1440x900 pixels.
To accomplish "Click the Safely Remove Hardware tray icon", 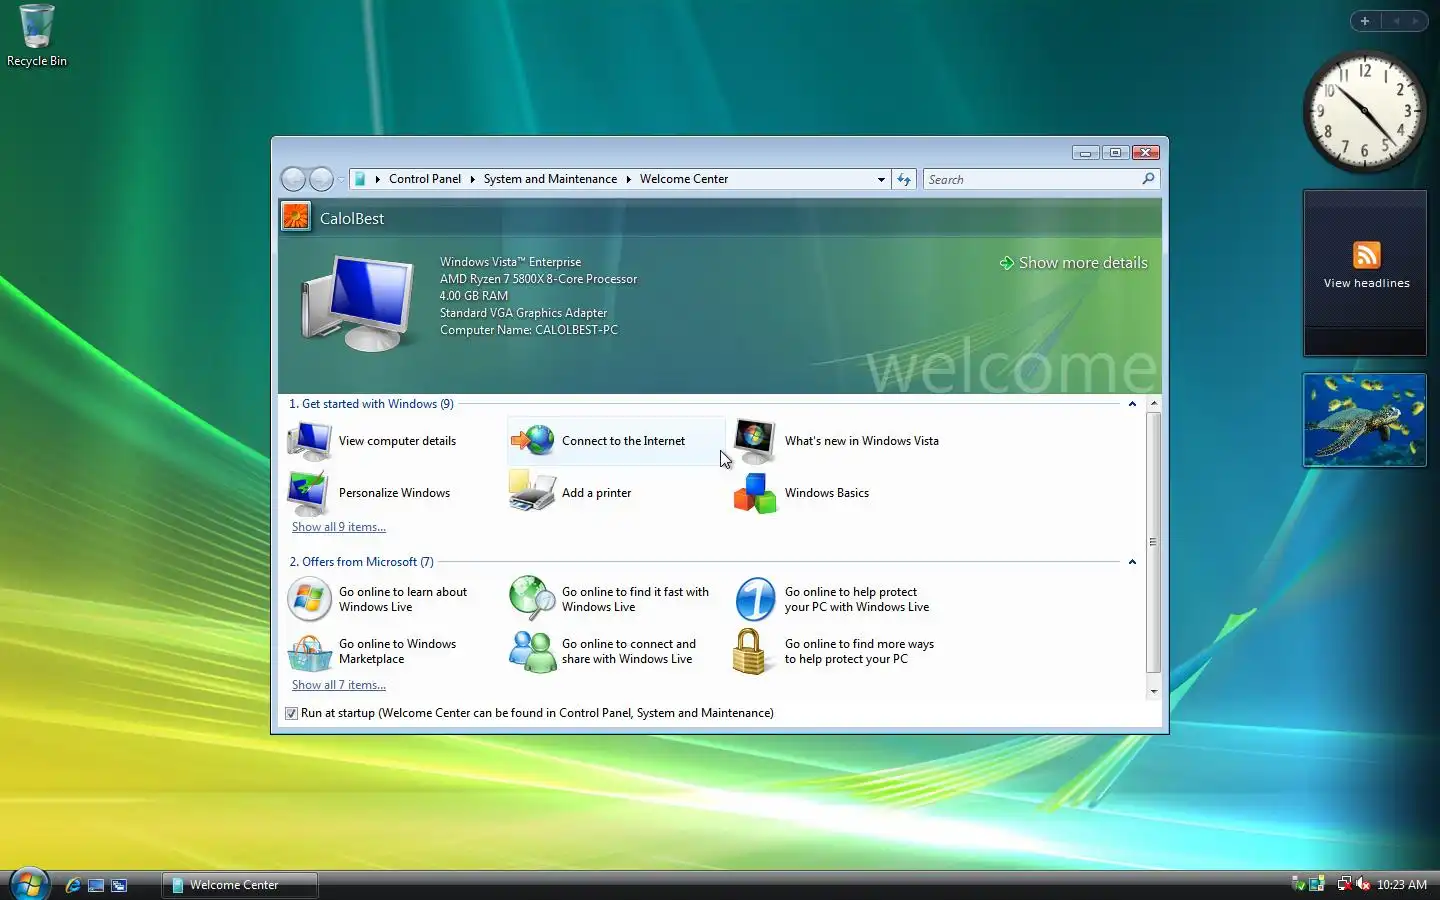I will pos(1298,884).
